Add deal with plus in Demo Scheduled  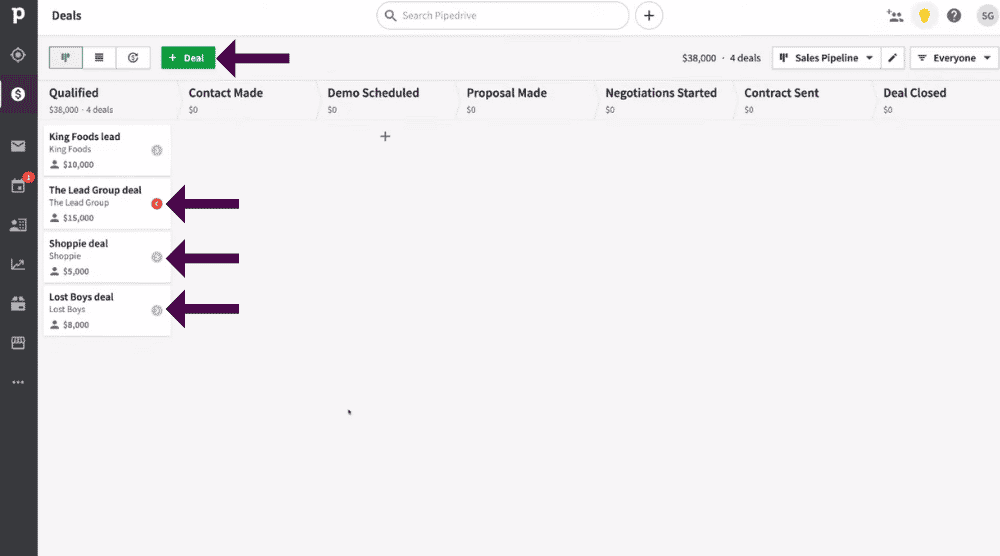385,136
